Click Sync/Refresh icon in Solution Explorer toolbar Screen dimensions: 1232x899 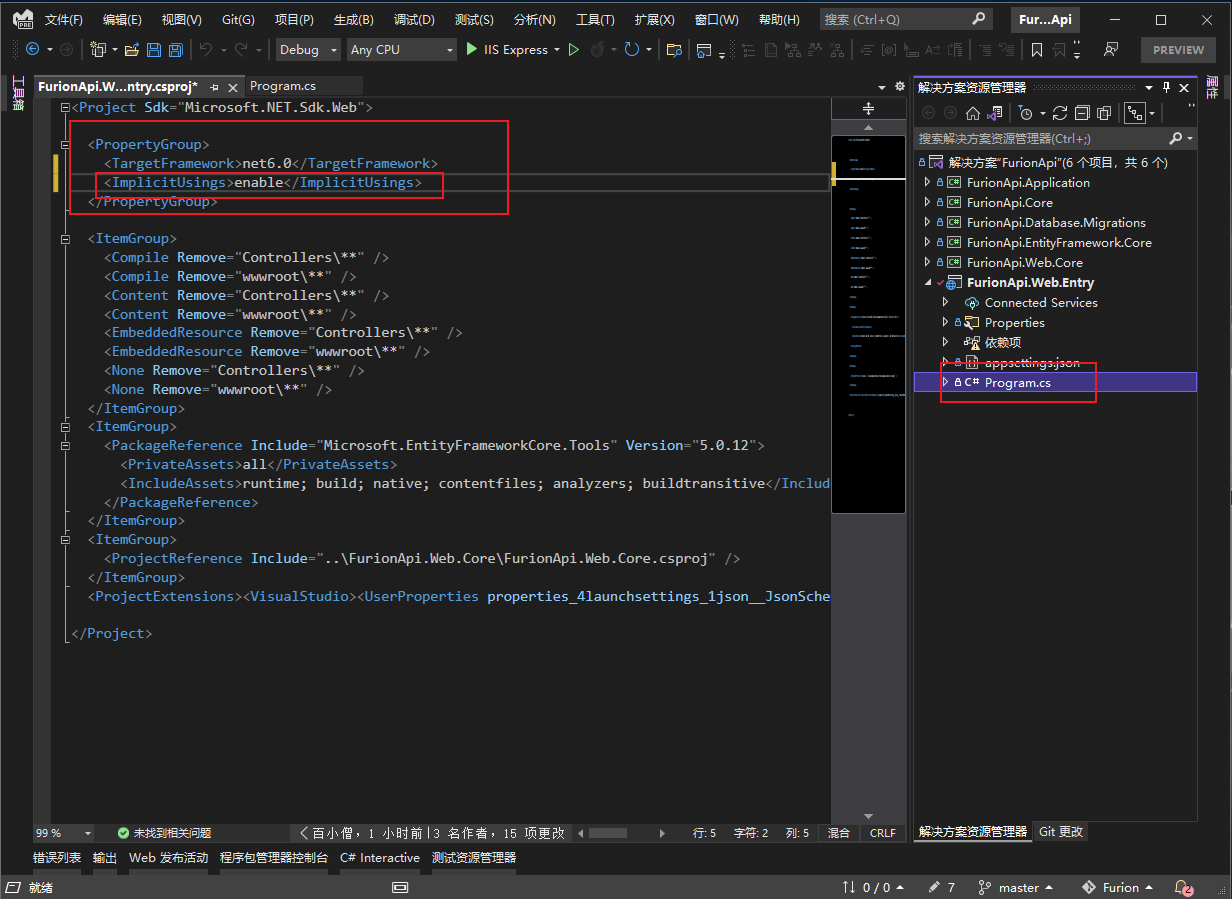1060,113
